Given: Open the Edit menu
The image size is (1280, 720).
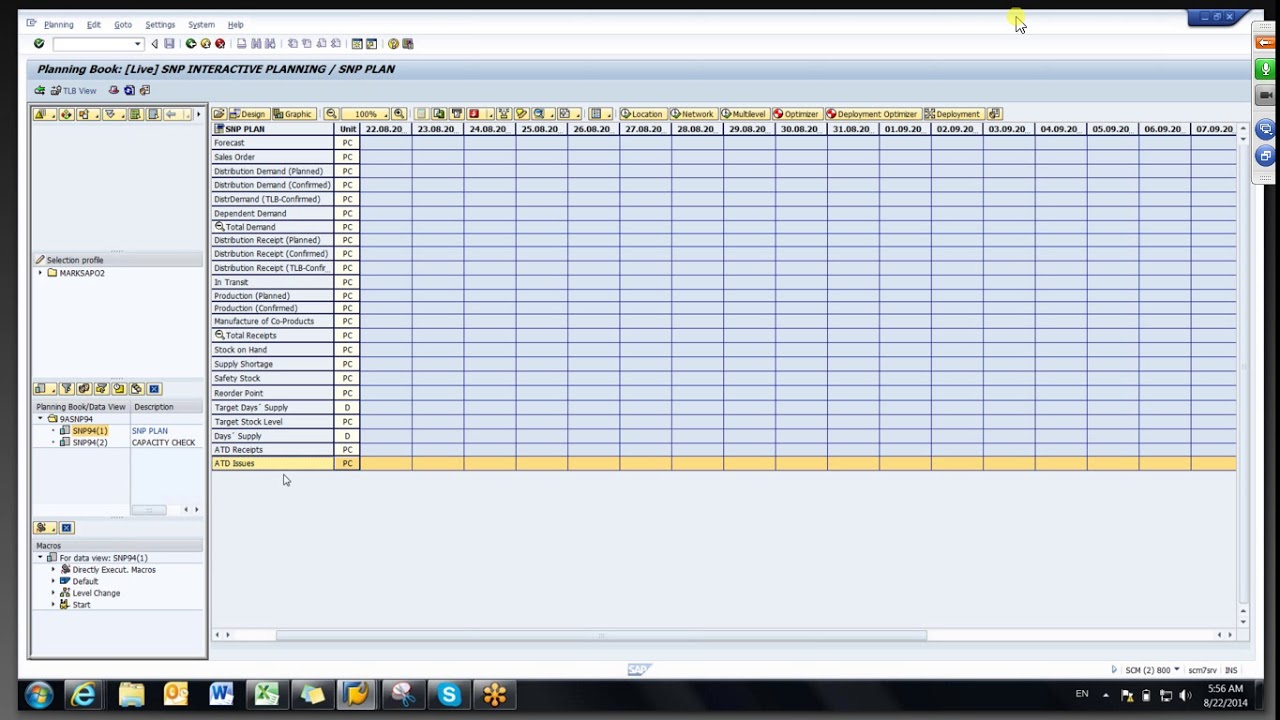Looking at the screenshot, I should (93, 24).
